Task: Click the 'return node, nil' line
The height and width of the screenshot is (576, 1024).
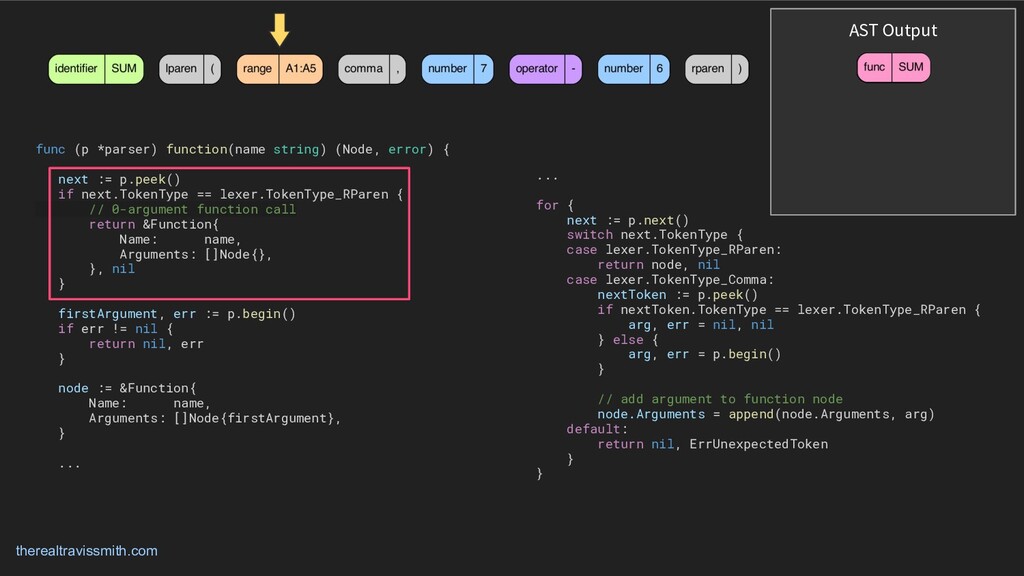Action: 658,264
